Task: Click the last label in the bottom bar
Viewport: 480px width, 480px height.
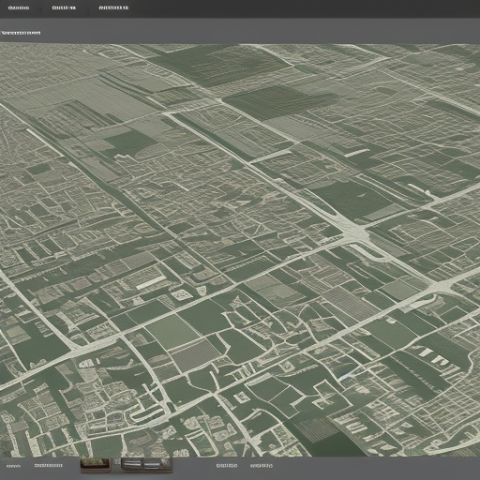Action: (261, 466)
